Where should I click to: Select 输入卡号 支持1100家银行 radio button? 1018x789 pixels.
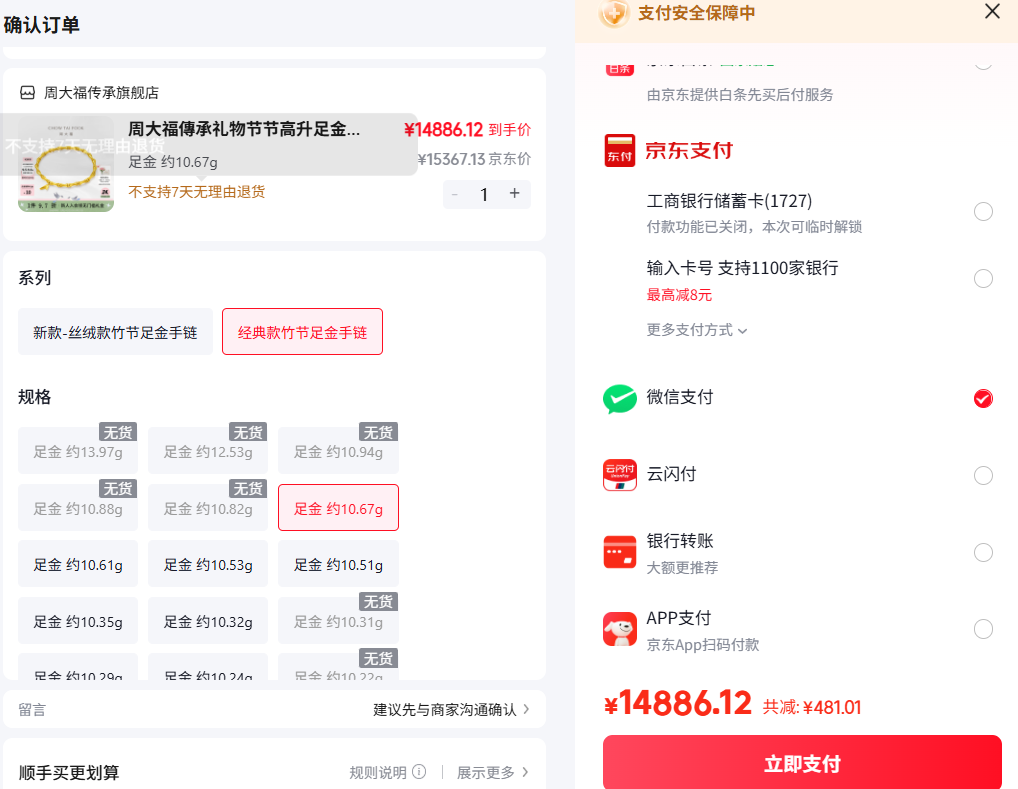[983, 278]
